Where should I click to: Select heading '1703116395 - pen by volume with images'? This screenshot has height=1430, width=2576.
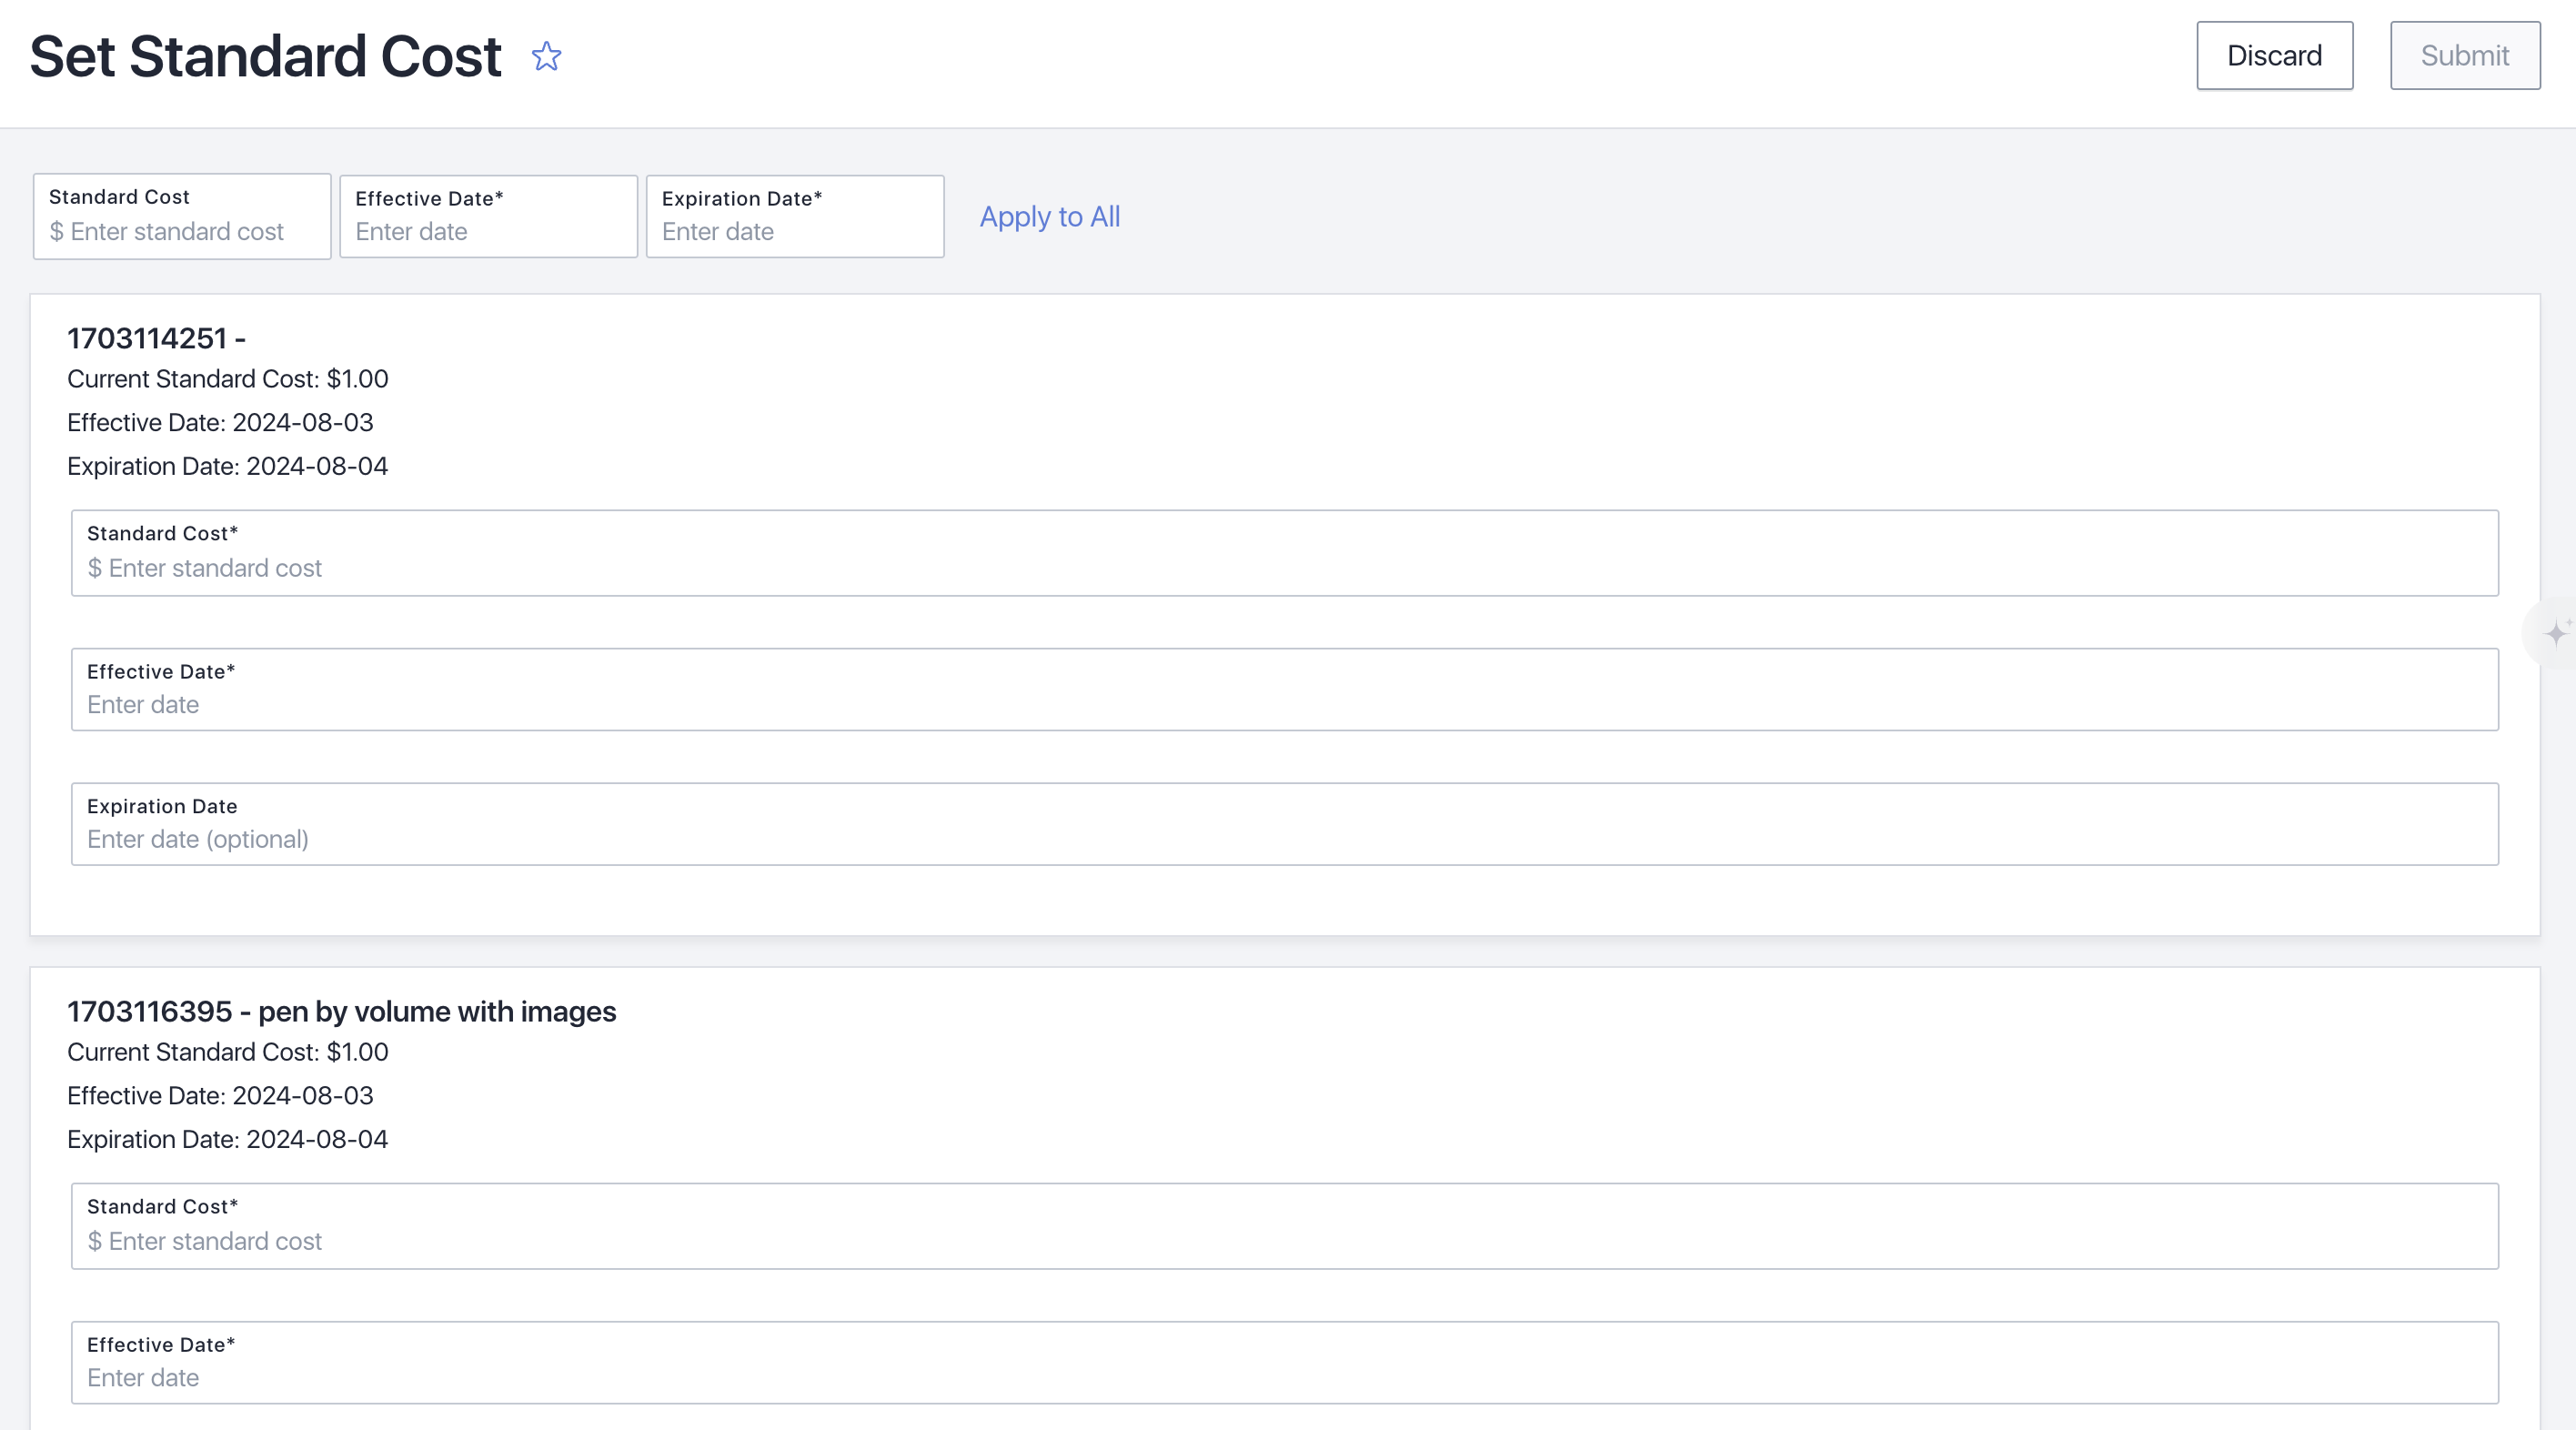(342, 1012)
